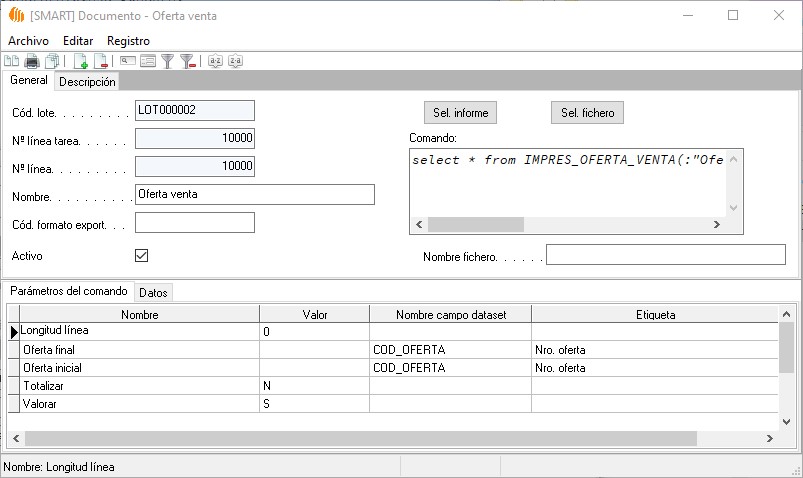803x478 pixels.
Task: Uncheck the Activo checkbox
Action: [141, 256]
